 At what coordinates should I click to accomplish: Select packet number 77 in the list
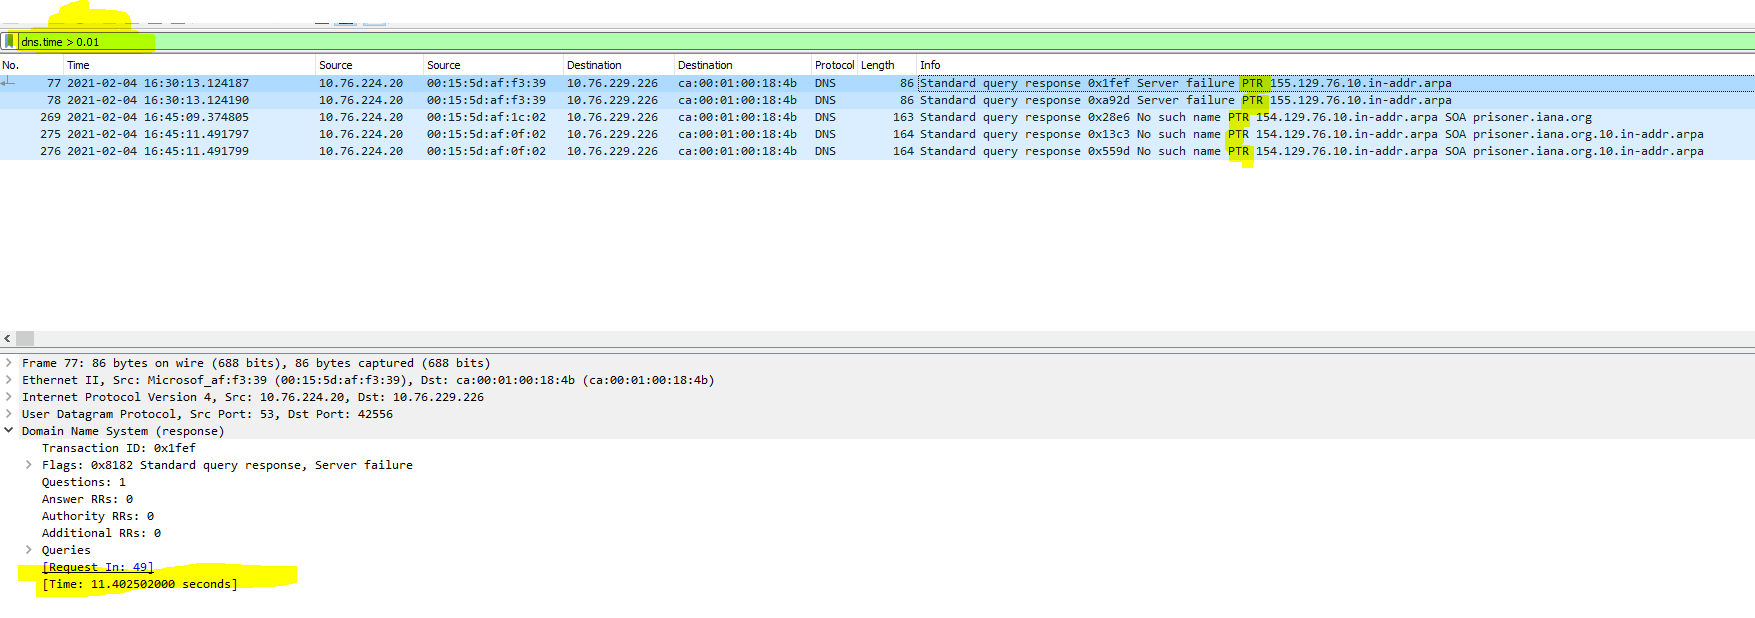(x=877, y=83)
